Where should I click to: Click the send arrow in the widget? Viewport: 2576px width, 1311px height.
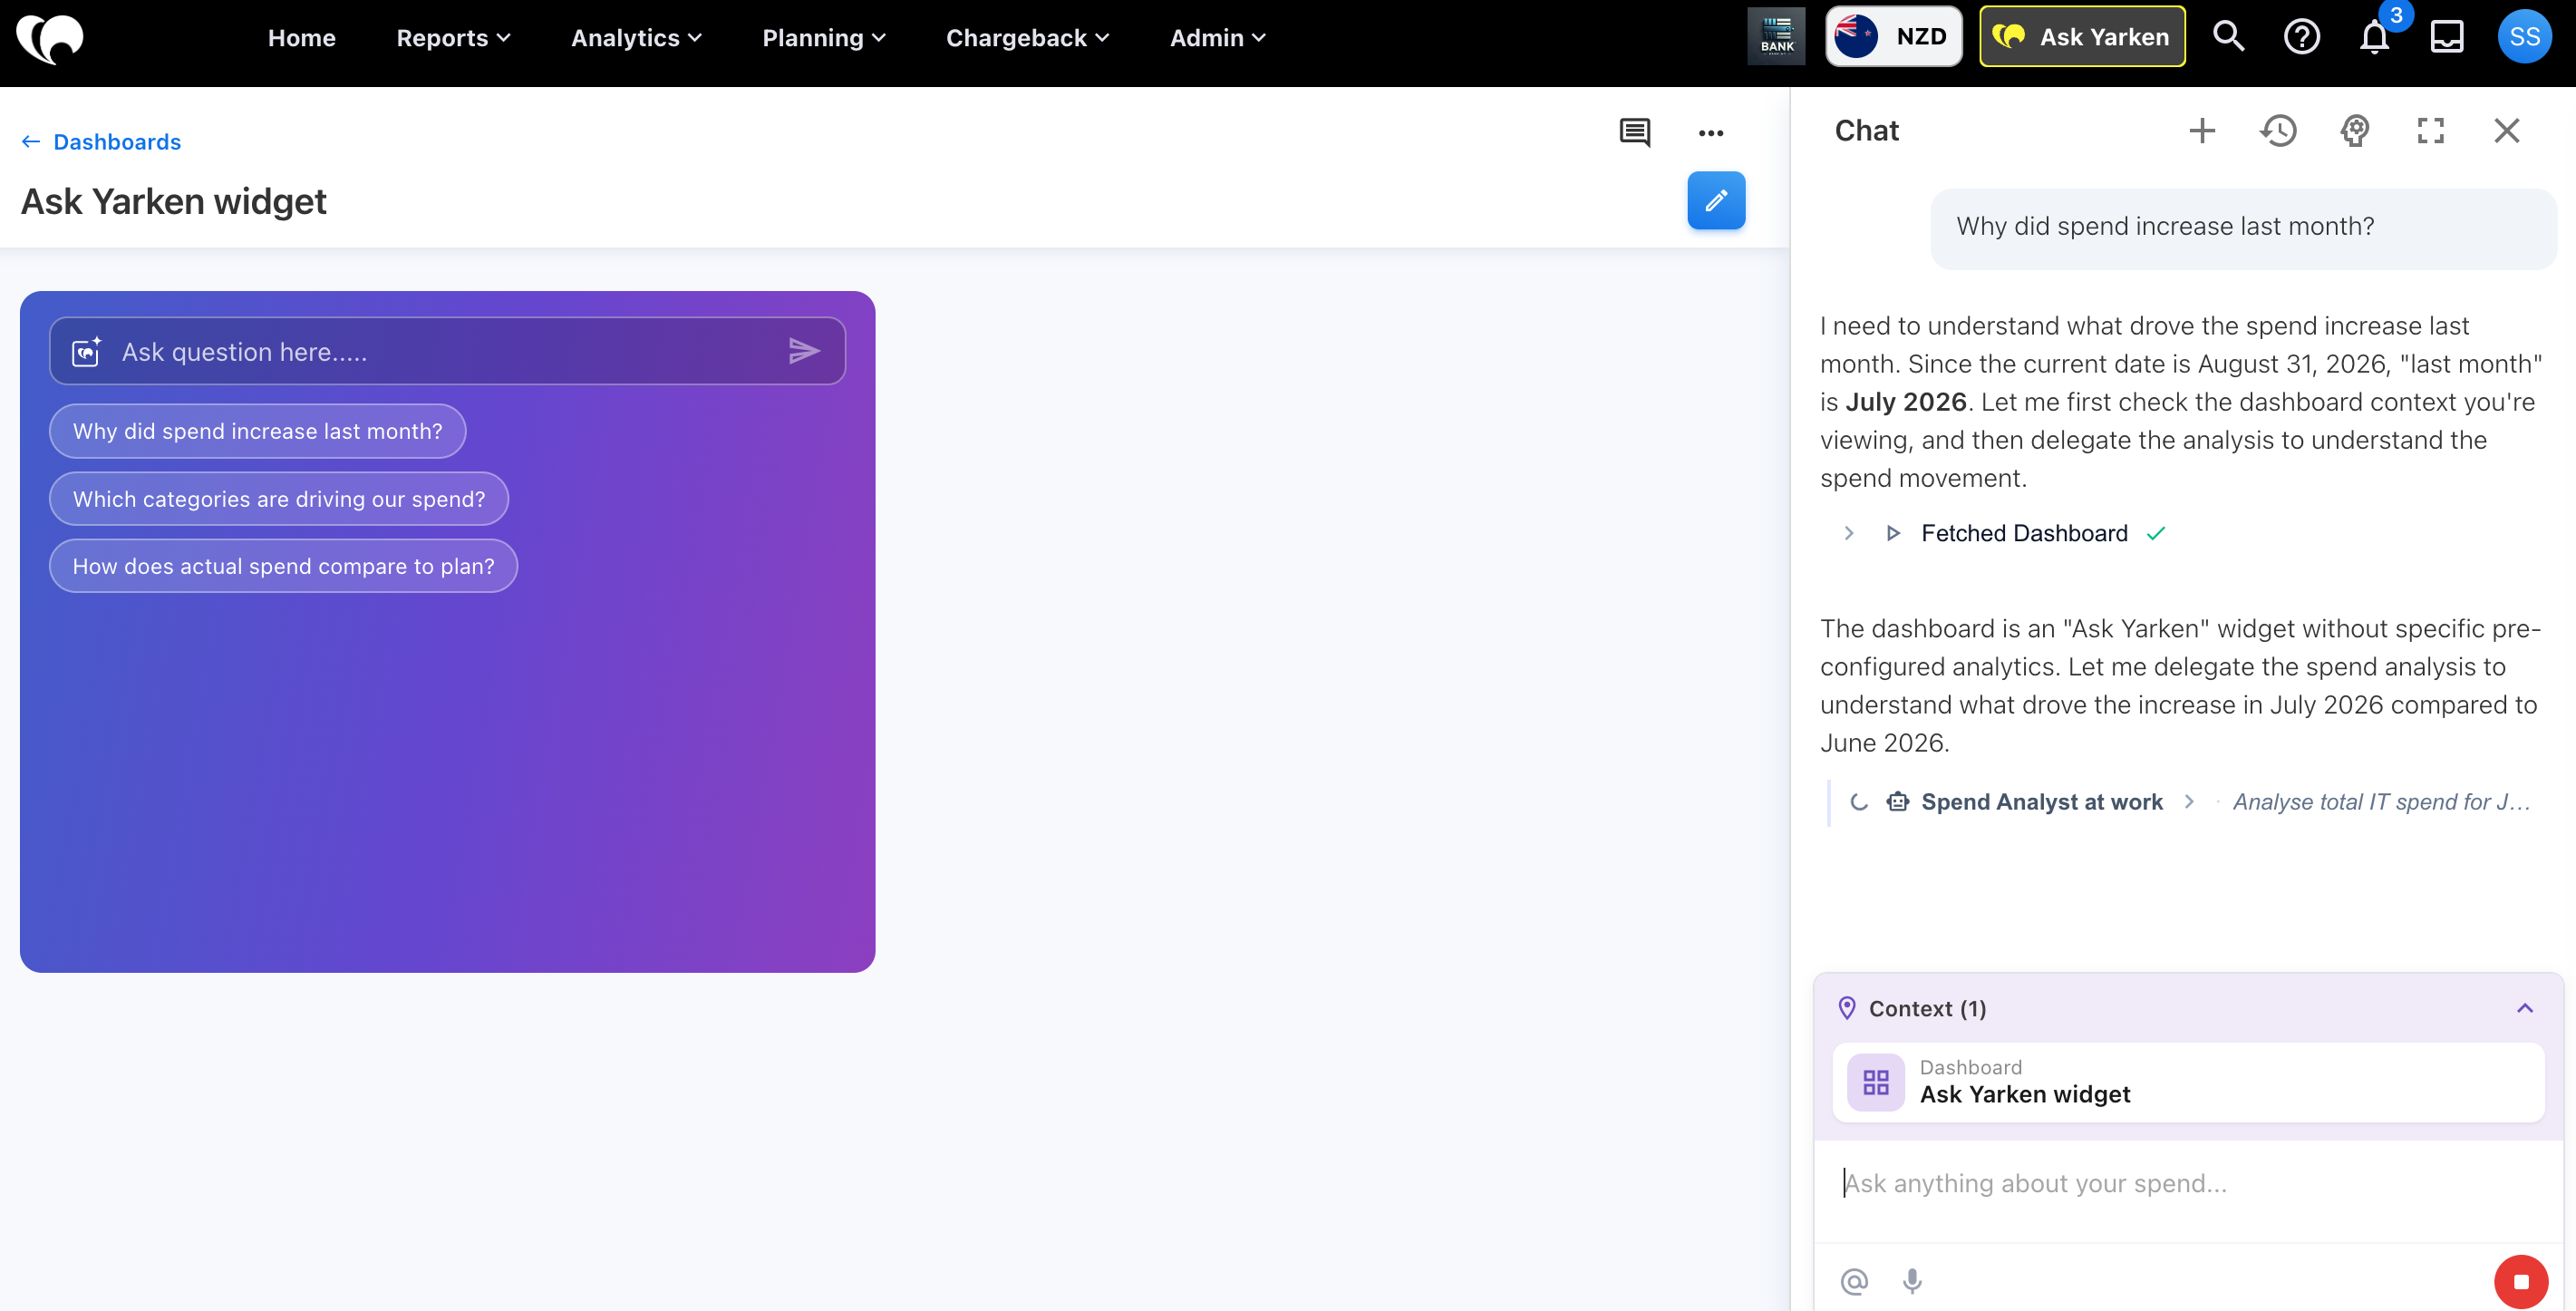(804, 351)
